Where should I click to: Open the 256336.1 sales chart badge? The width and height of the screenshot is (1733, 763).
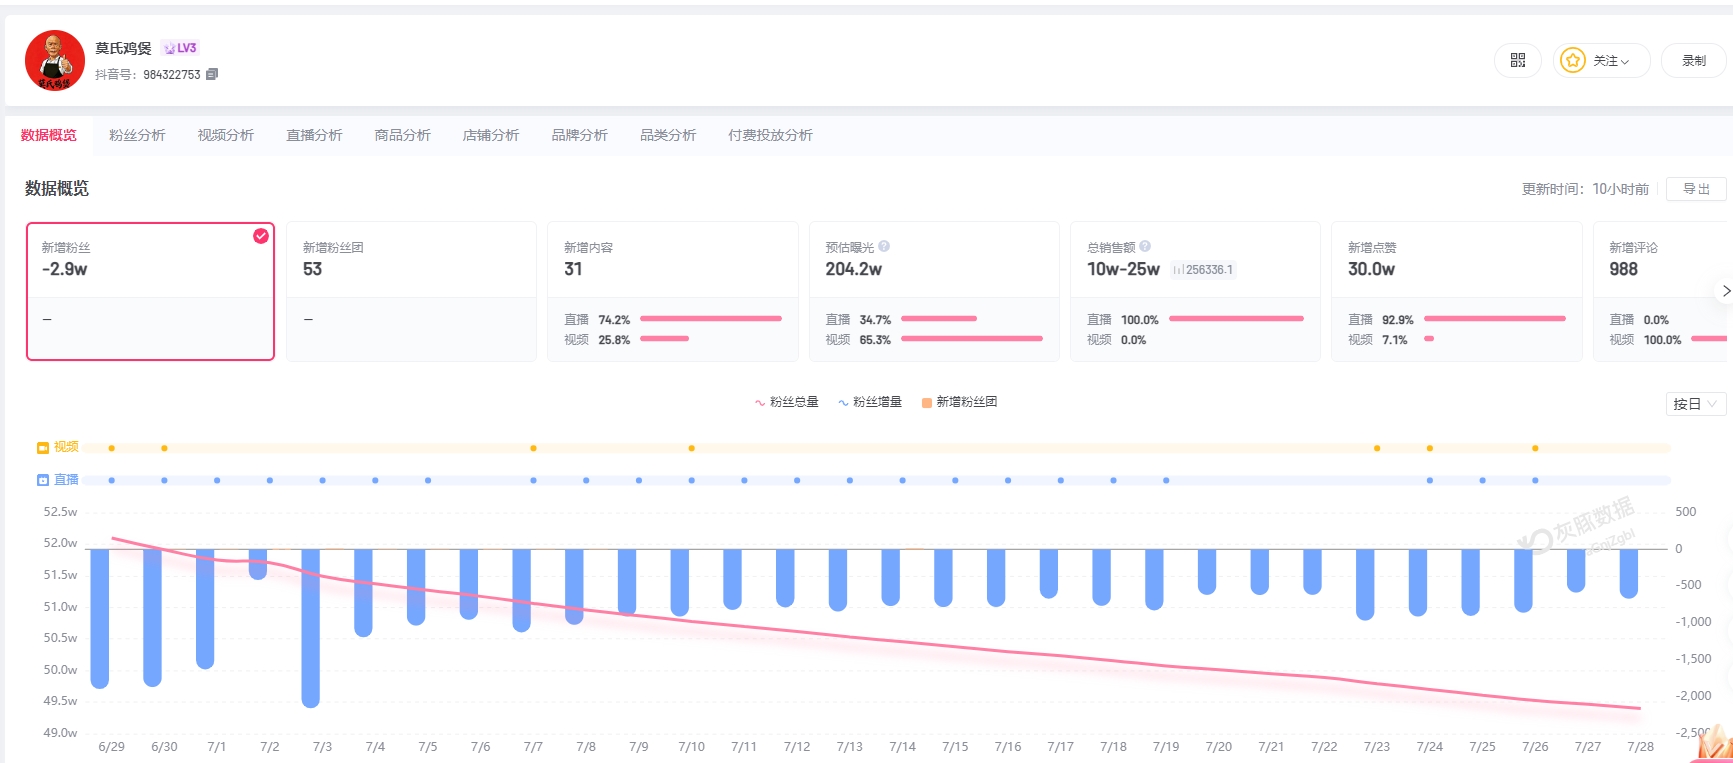[1203, 270]
